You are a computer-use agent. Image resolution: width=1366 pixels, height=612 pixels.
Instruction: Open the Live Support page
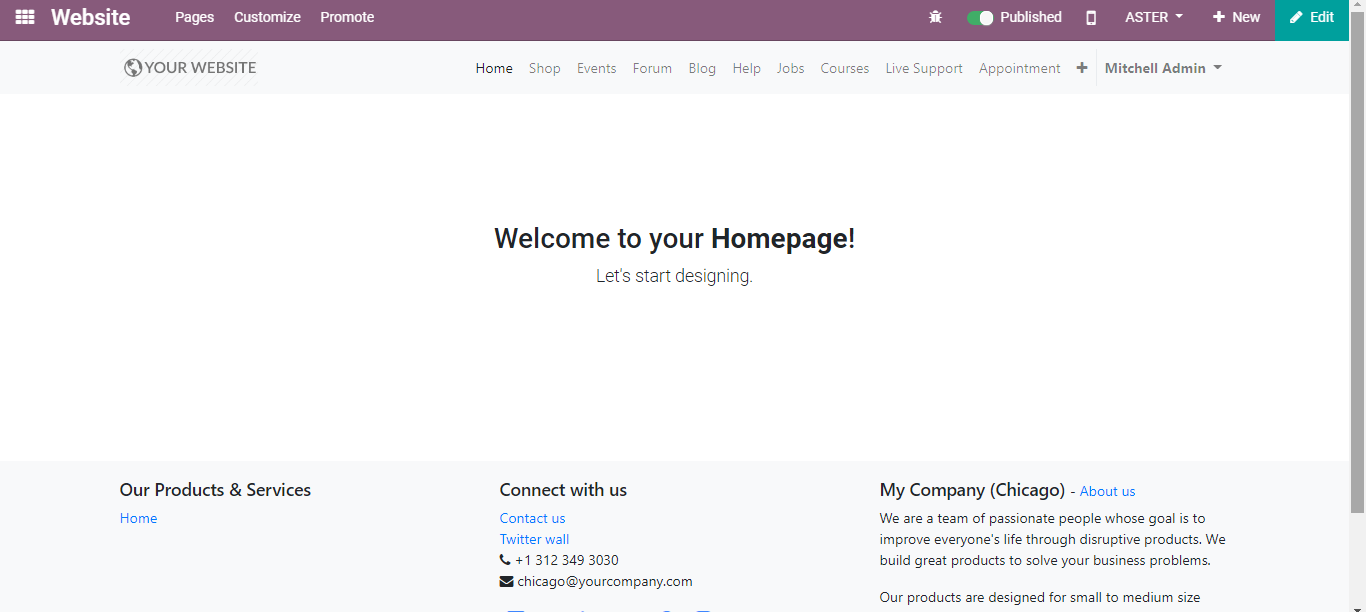[x=924, y=68]
